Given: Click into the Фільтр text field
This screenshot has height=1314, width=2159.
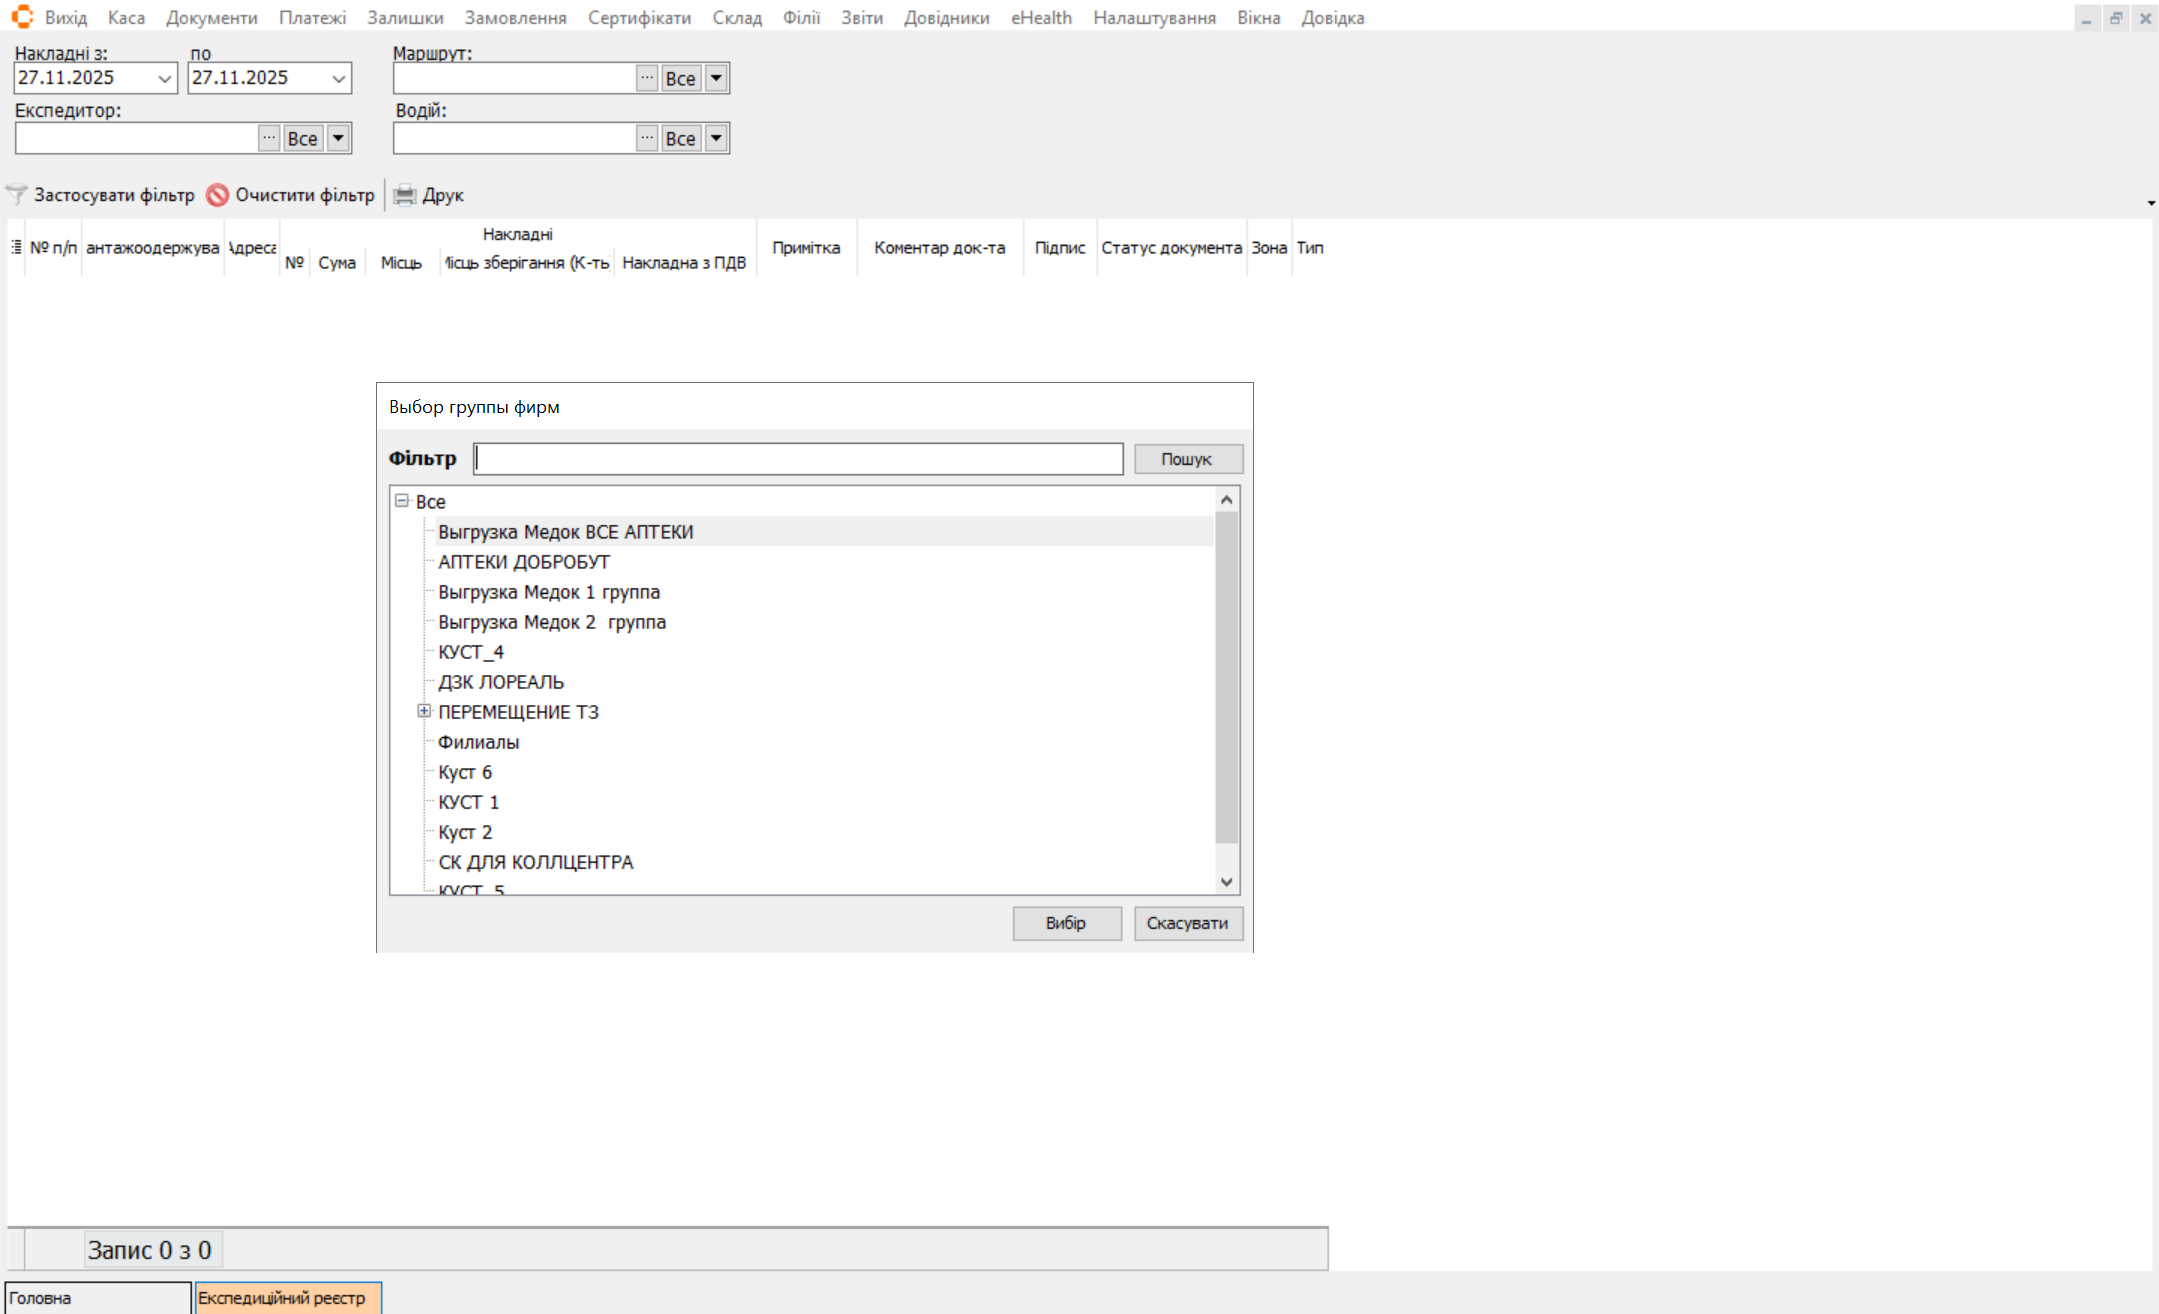Looking at the screenshot, I should point(798,459).
